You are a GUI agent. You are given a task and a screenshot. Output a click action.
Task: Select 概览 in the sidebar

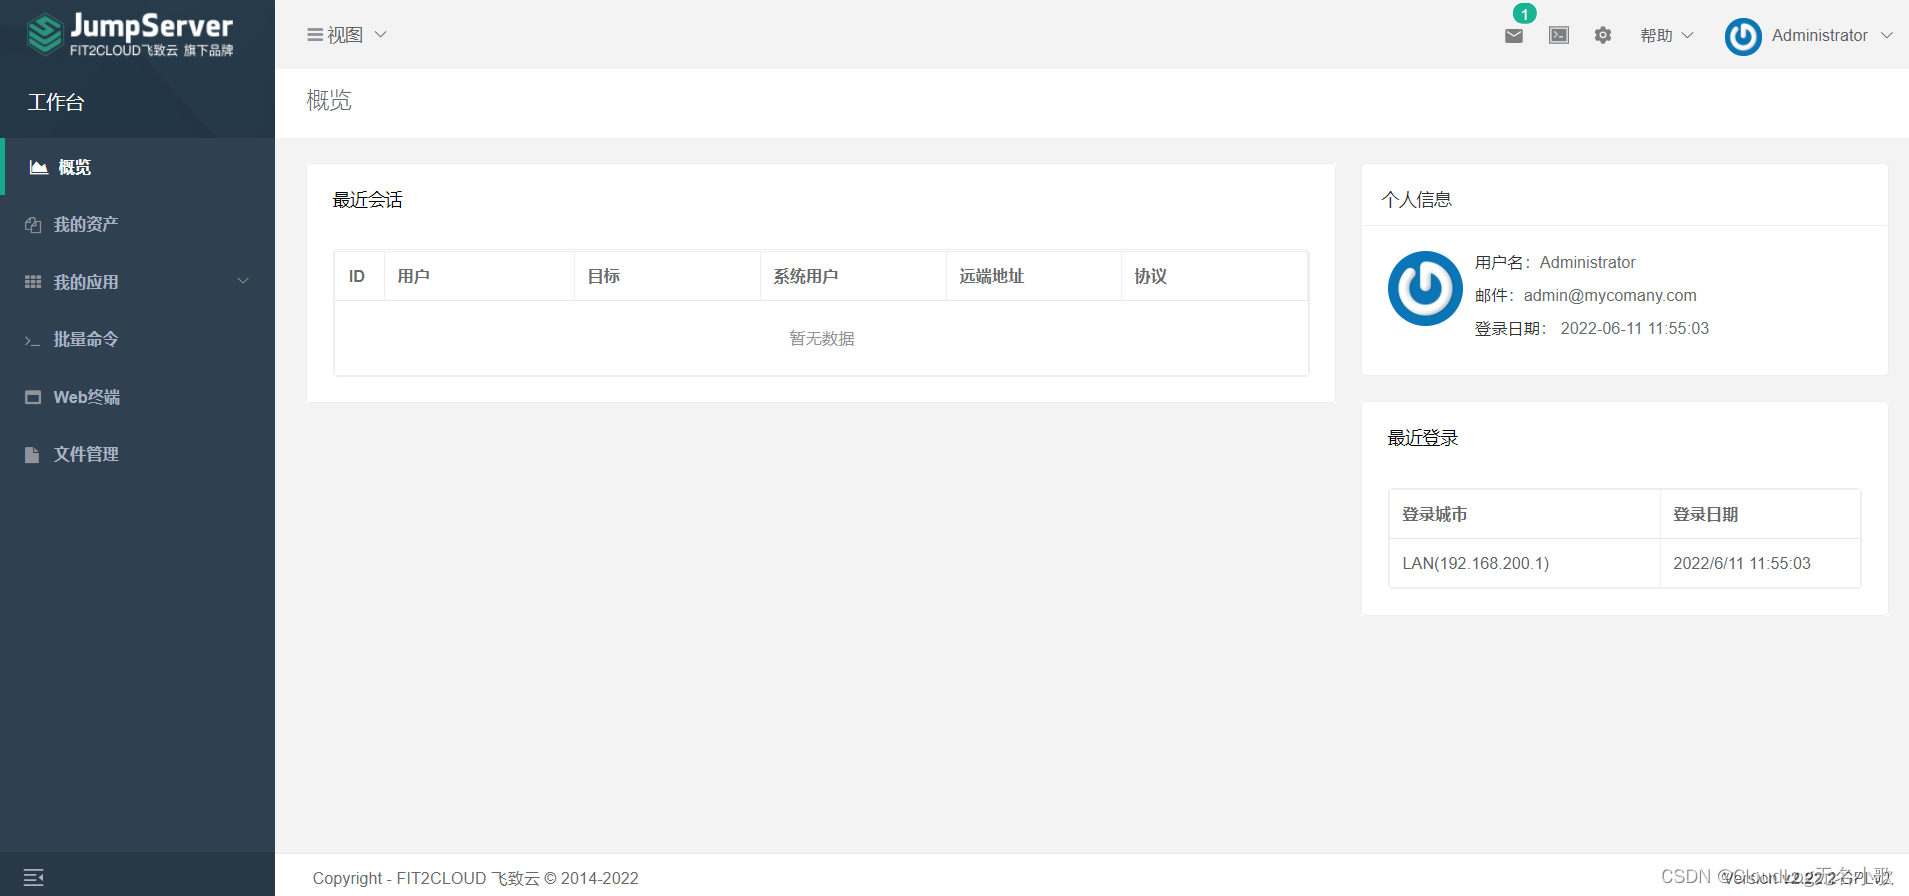pyautogui.click(x=138, y=167)
